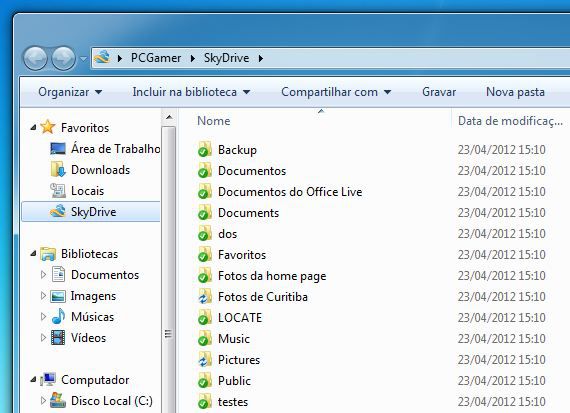
Task: Select the Backup folder icon
Action: pos(205,149)
